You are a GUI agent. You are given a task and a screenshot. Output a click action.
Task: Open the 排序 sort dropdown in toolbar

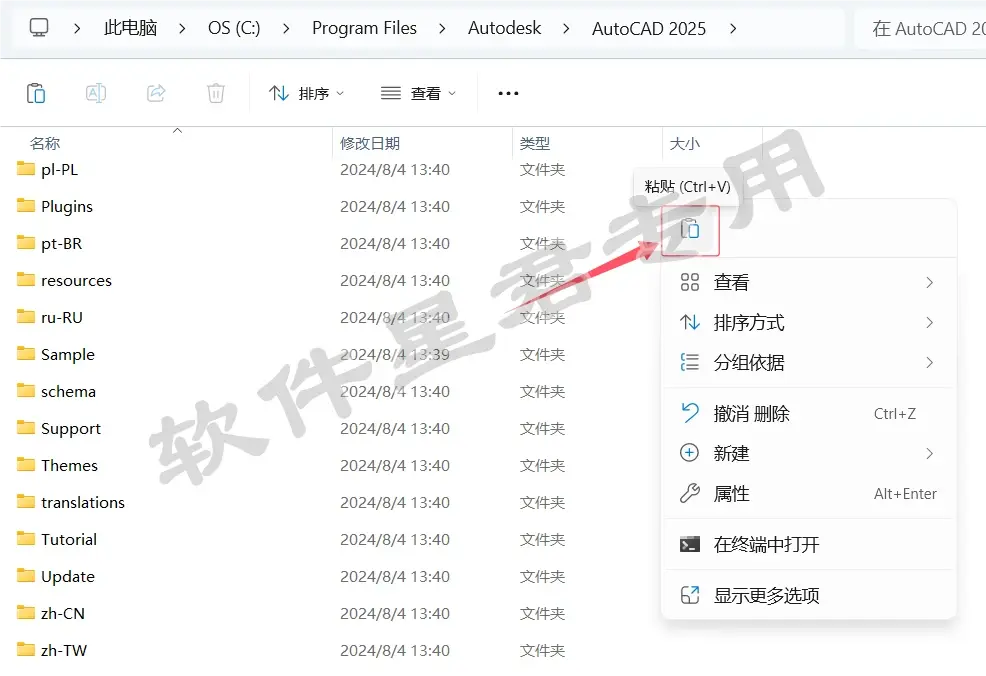coord(306,93)
